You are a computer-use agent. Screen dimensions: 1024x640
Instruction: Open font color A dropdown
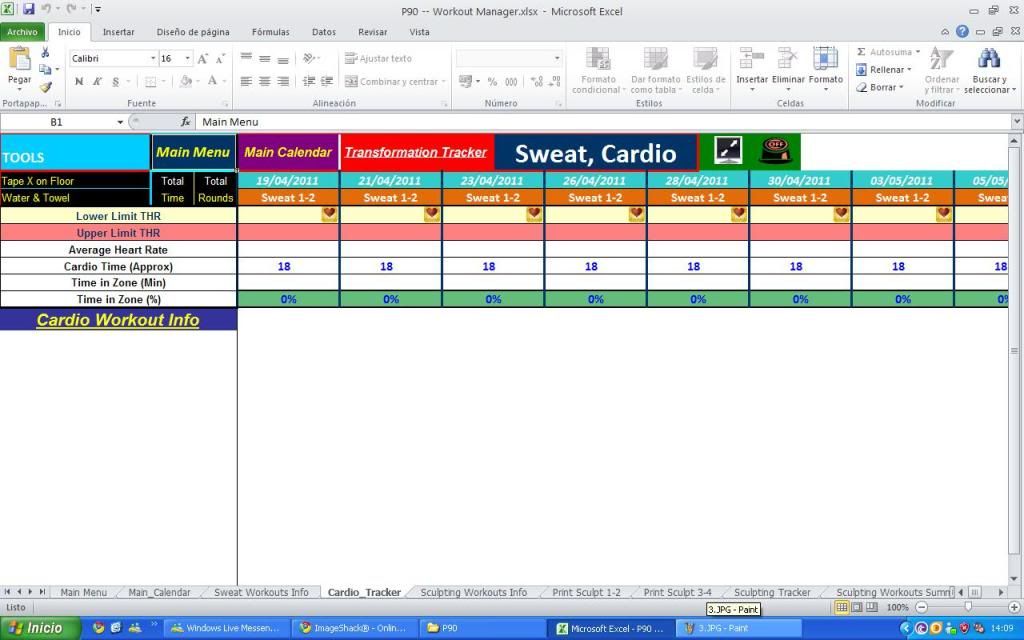click(x=224, y=82)
